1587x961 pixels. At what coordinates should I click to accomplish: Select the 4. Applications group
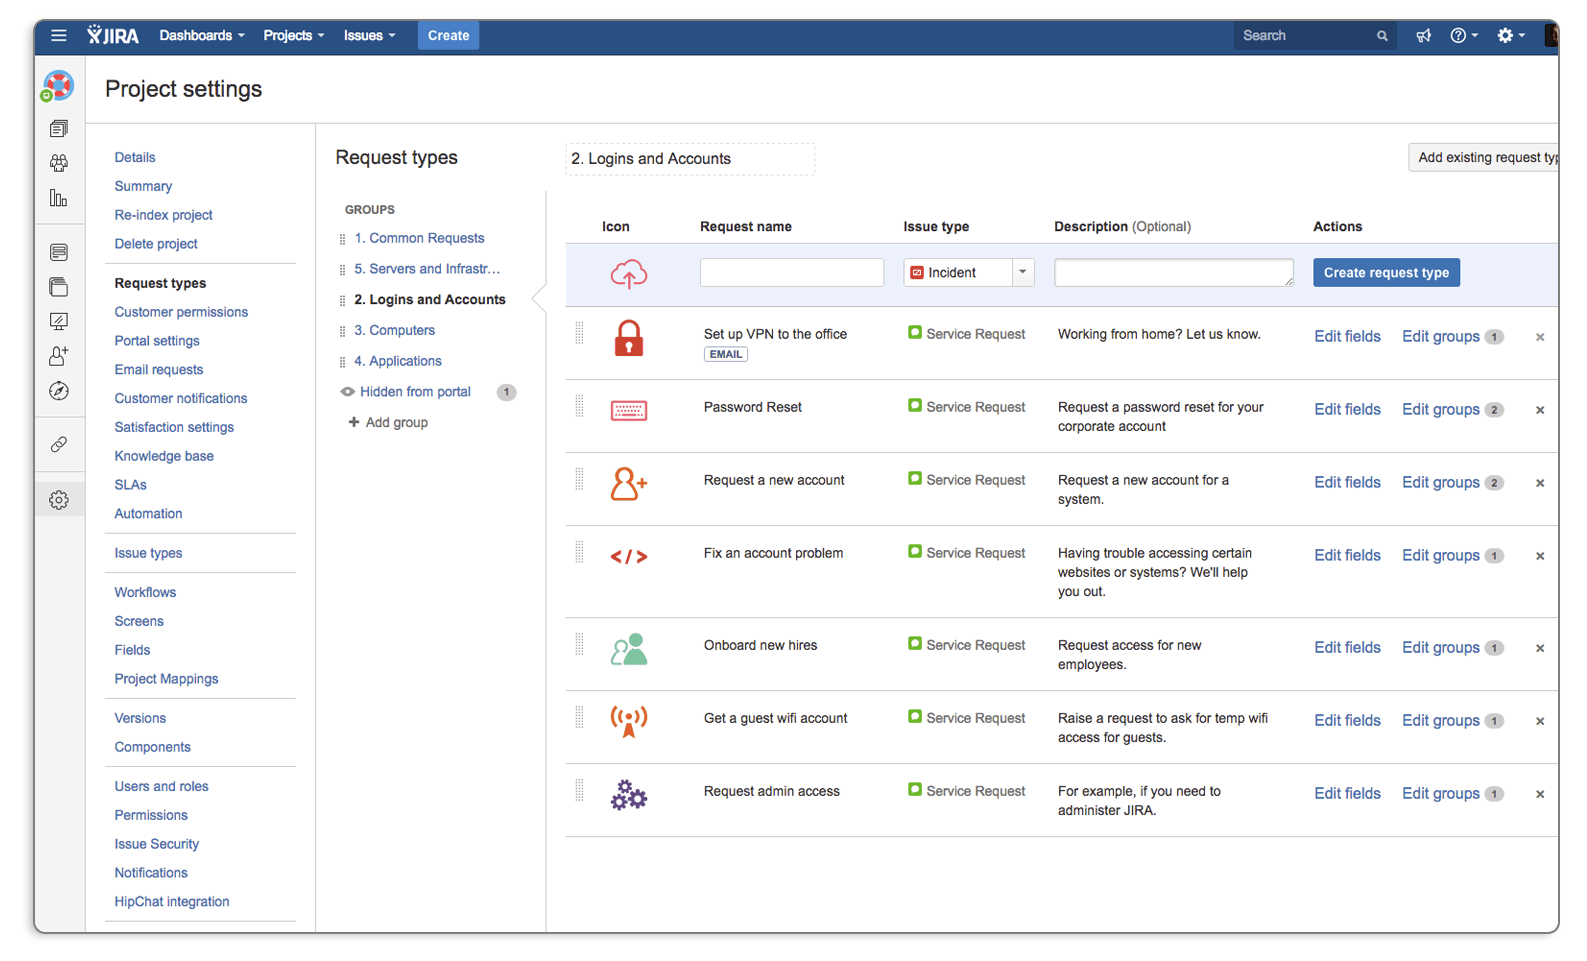397,362
